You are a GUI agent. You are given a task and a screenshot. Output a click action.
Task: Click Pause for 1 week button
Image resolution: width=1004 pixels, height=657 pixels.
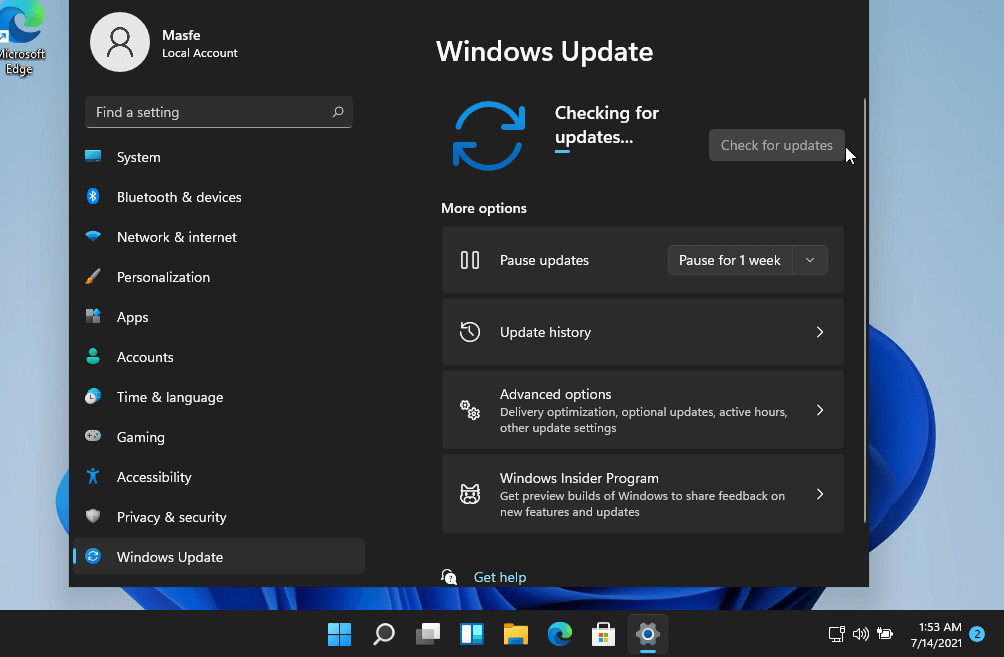point(729,260)
